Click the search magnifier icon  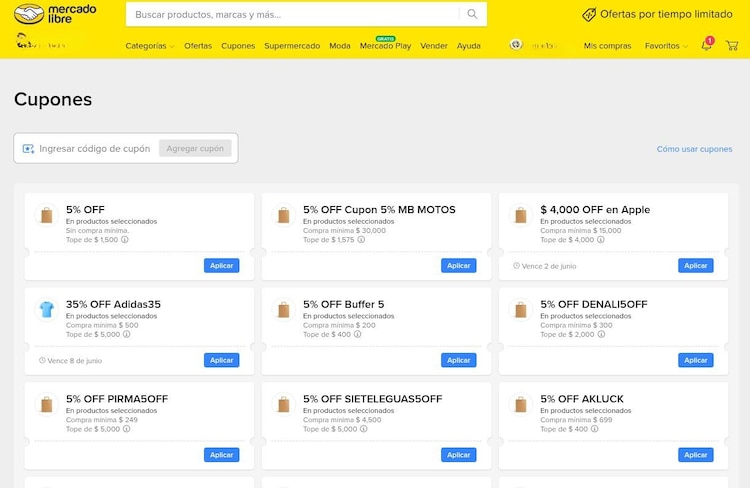point(472,14)
